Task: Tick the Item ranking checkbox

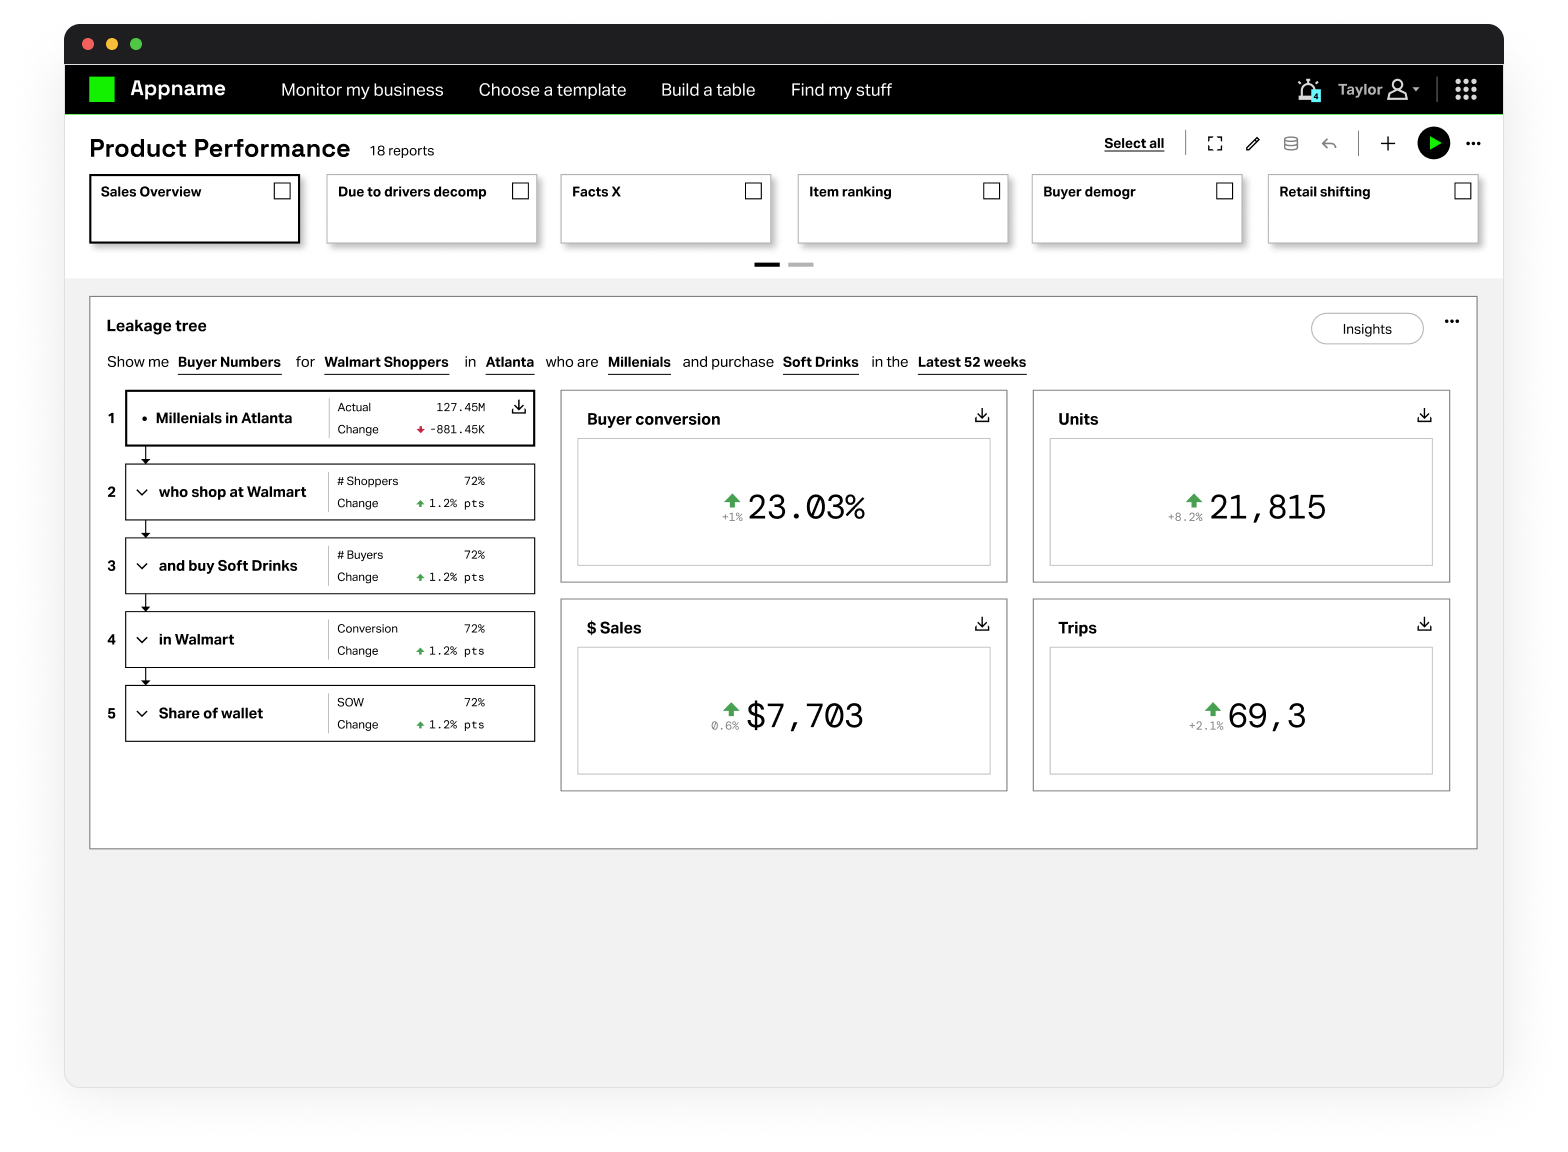Action: pos(991,191)
